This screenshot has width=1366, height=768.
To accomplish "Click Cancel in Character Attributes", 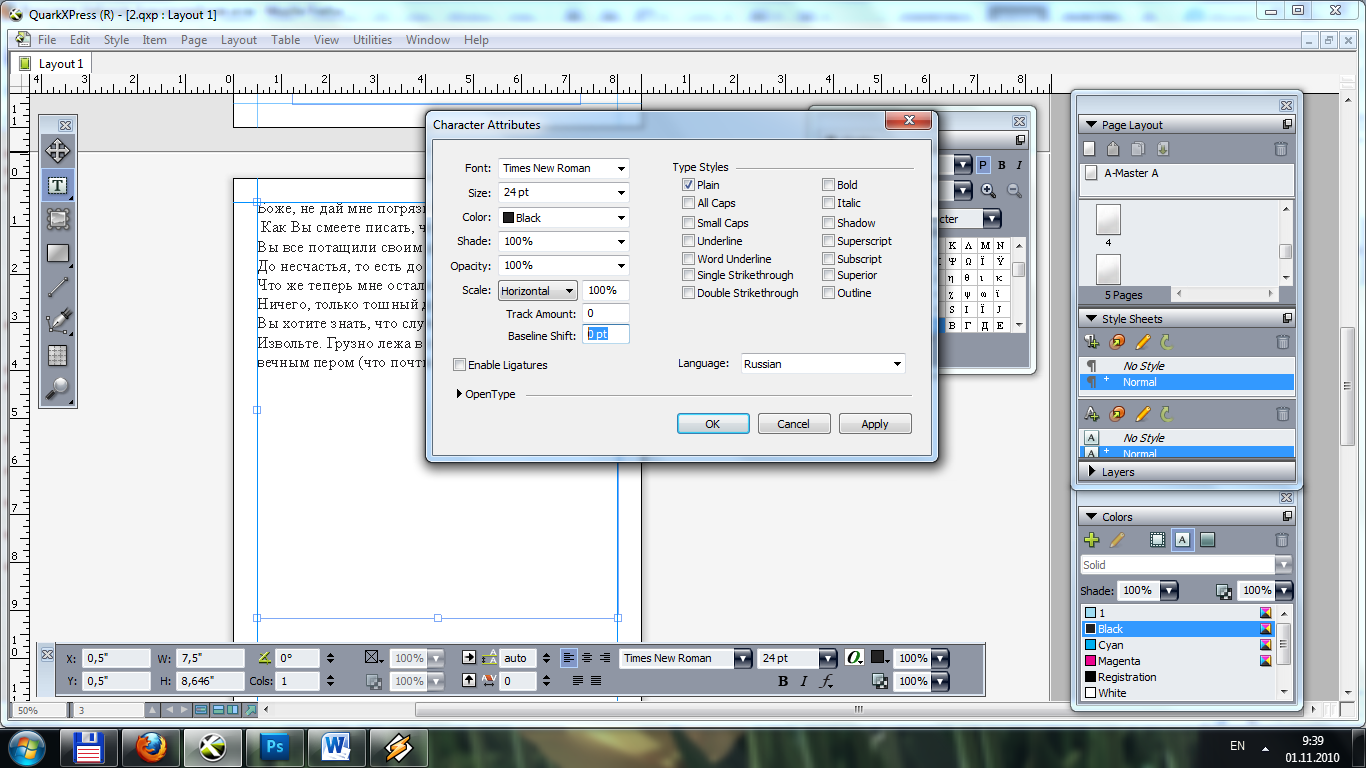I will coord(794,424).
